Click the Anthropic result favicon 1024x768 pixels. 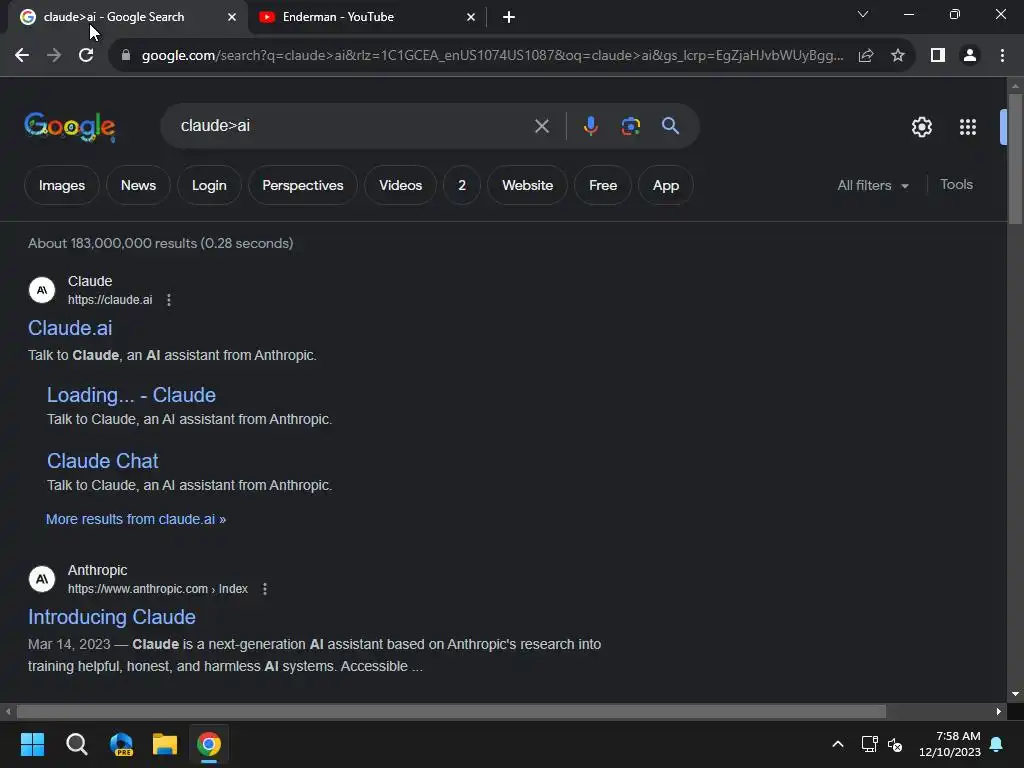coord(42,579)
